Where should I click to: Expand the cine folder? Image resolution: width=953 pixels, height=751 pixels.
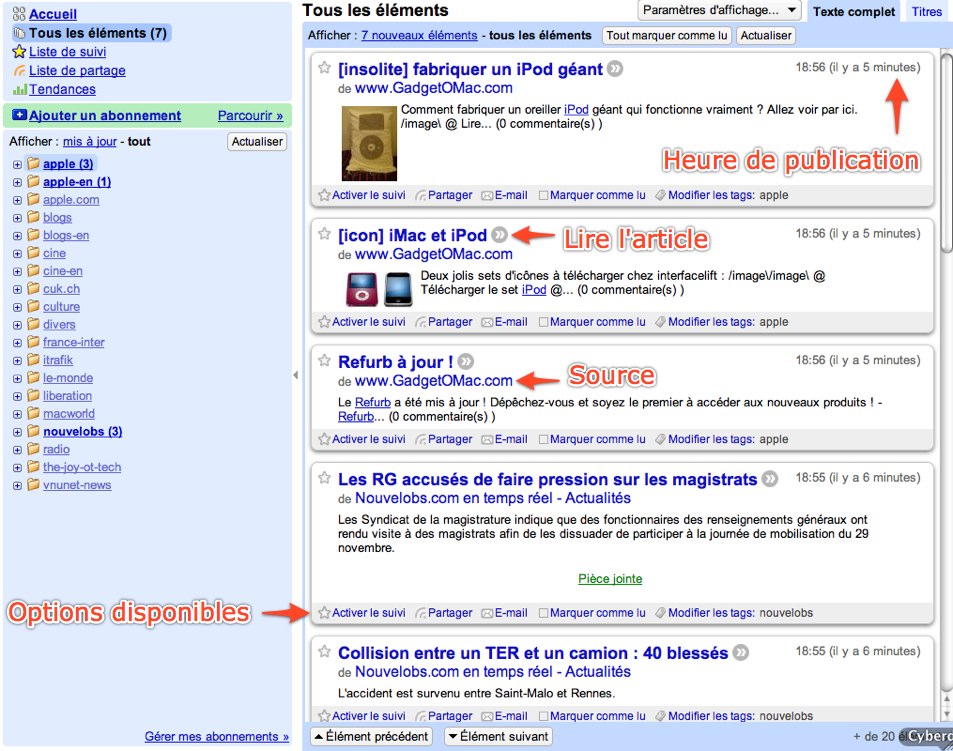coord(17,254)
